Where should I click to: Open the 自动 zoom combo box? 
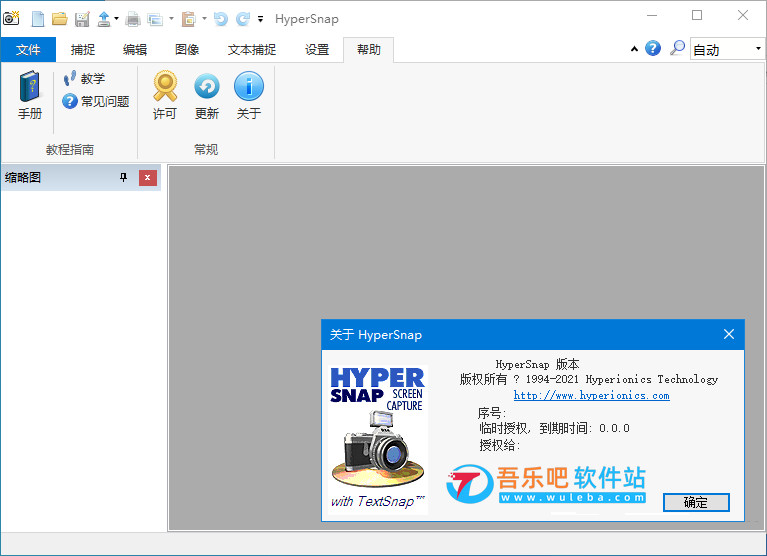(x=727, y=49)
